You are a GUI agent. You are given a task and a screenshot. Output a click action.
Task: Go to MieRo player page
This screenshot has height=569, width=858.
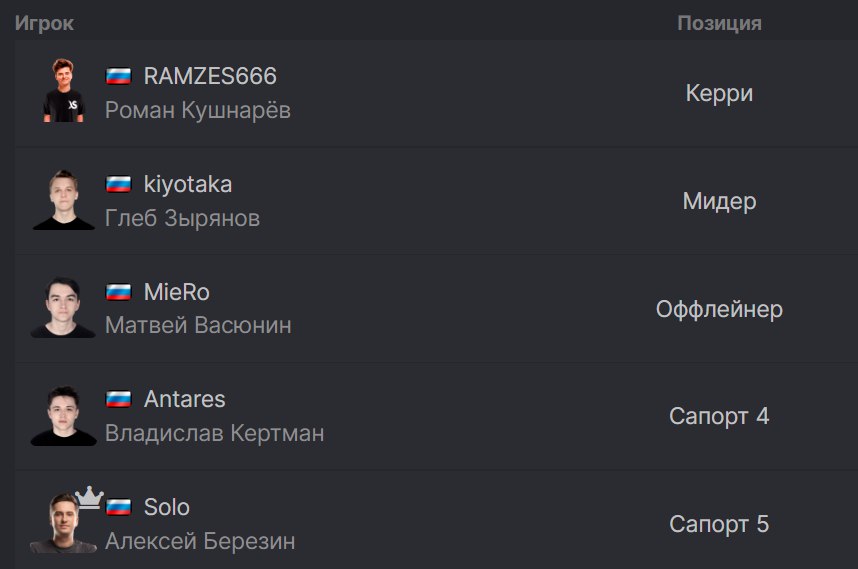(177, 292)
